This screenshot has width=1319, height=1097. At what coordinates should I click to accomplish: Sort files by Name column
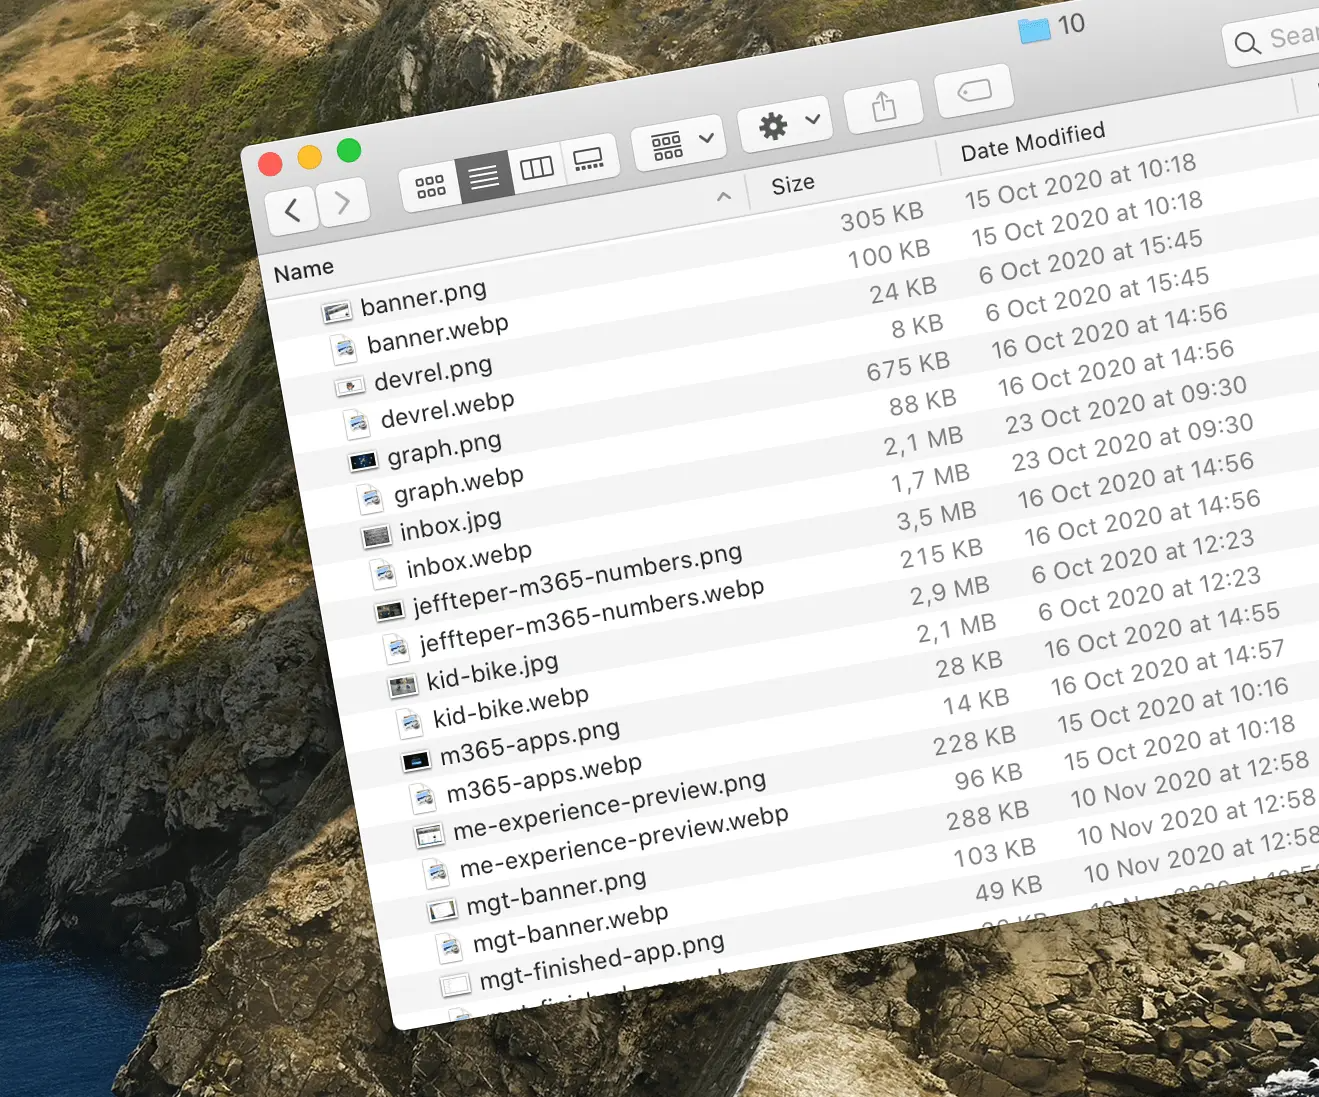coord(304,271)
